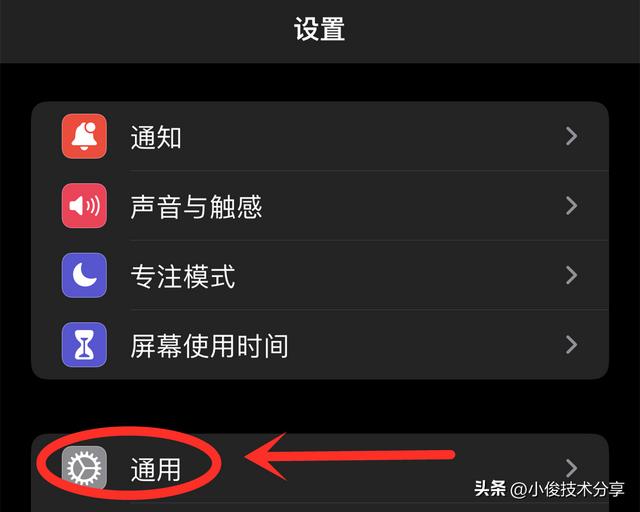640x512 pixels.
Task: Open the 声音与触感 row chevron
Action: click(571, 205)
